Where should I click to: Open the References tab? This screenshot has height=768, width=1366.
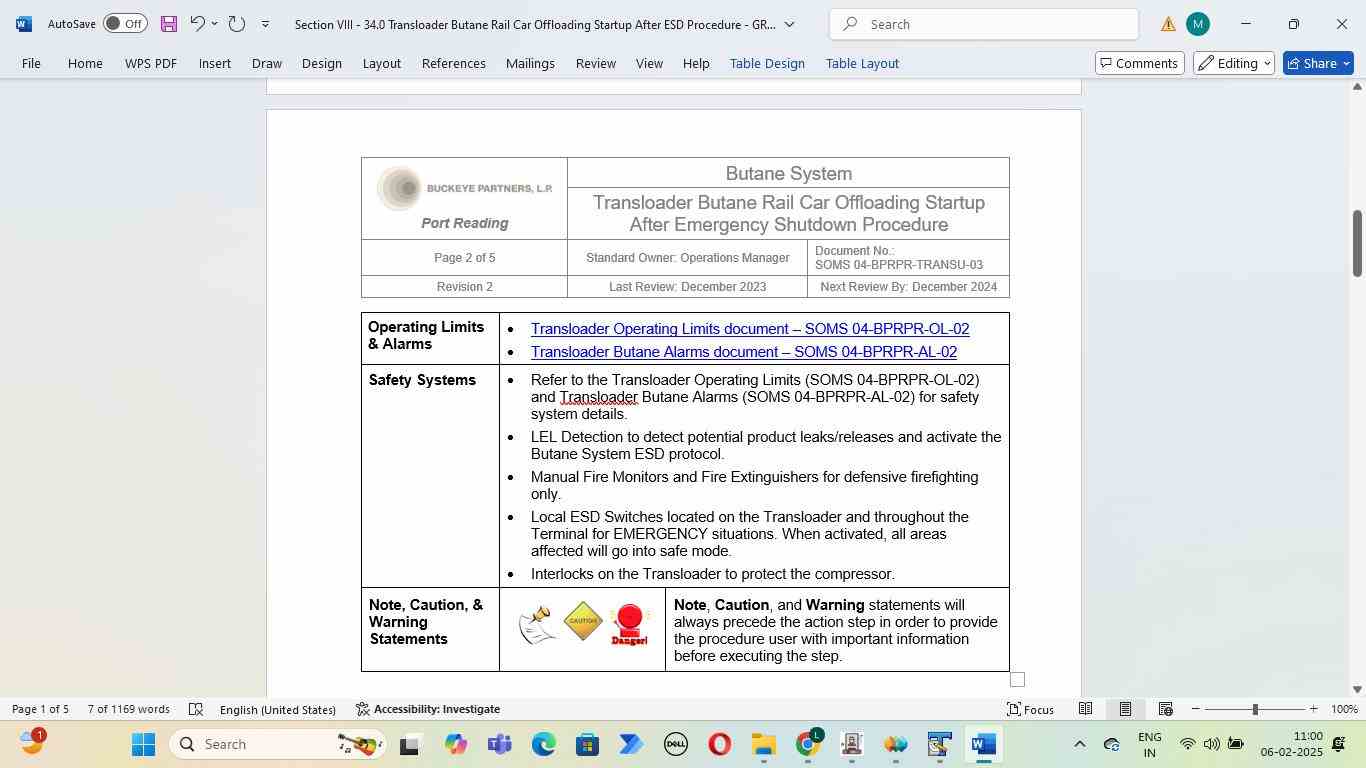pos(454,63)
